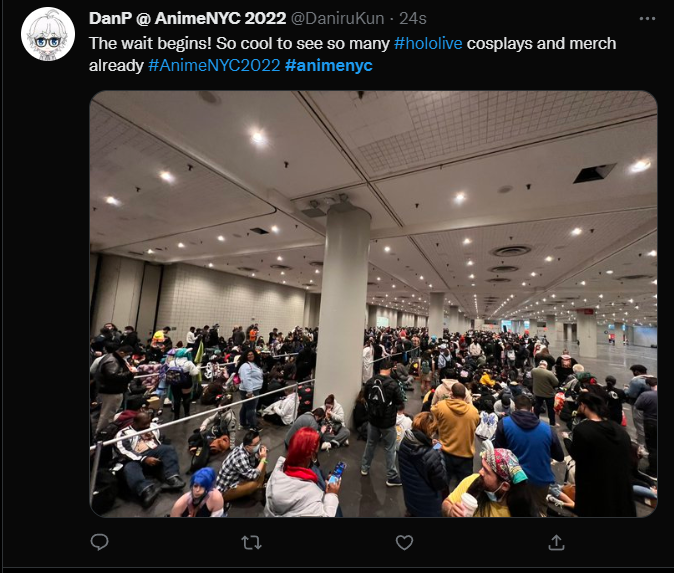This screenshot has height=573, width=674.
Task: Open the #AnimeNYC2022 hashtag link
Action: (x=214, y=65)
